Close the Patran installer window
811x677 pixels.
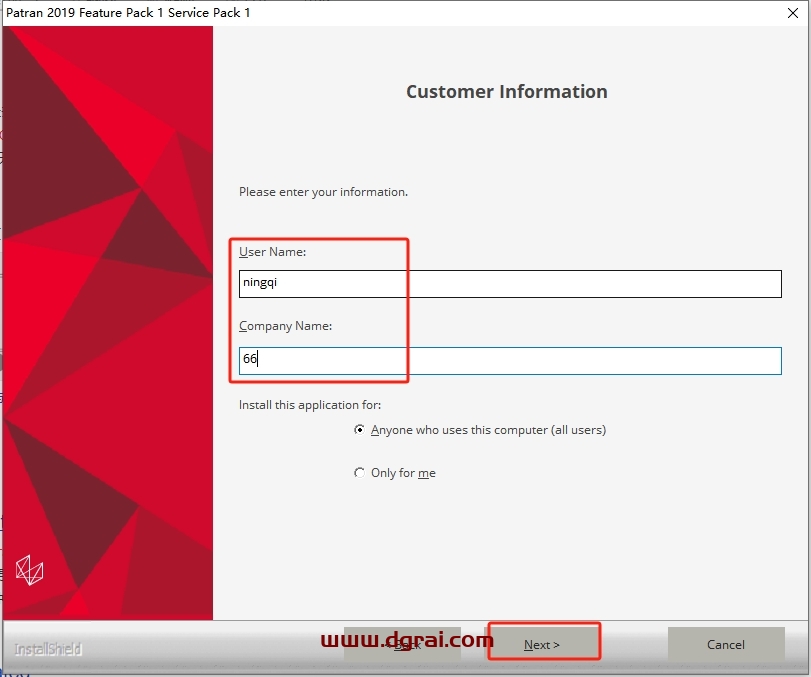(792, 13)
